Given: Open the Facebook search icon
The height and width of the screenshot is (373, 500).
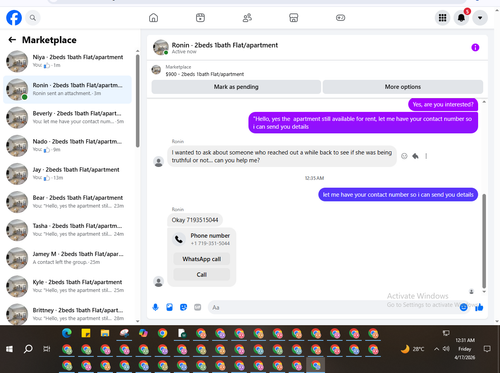Looking at the screenshot, I should click(x=33, y=18).
